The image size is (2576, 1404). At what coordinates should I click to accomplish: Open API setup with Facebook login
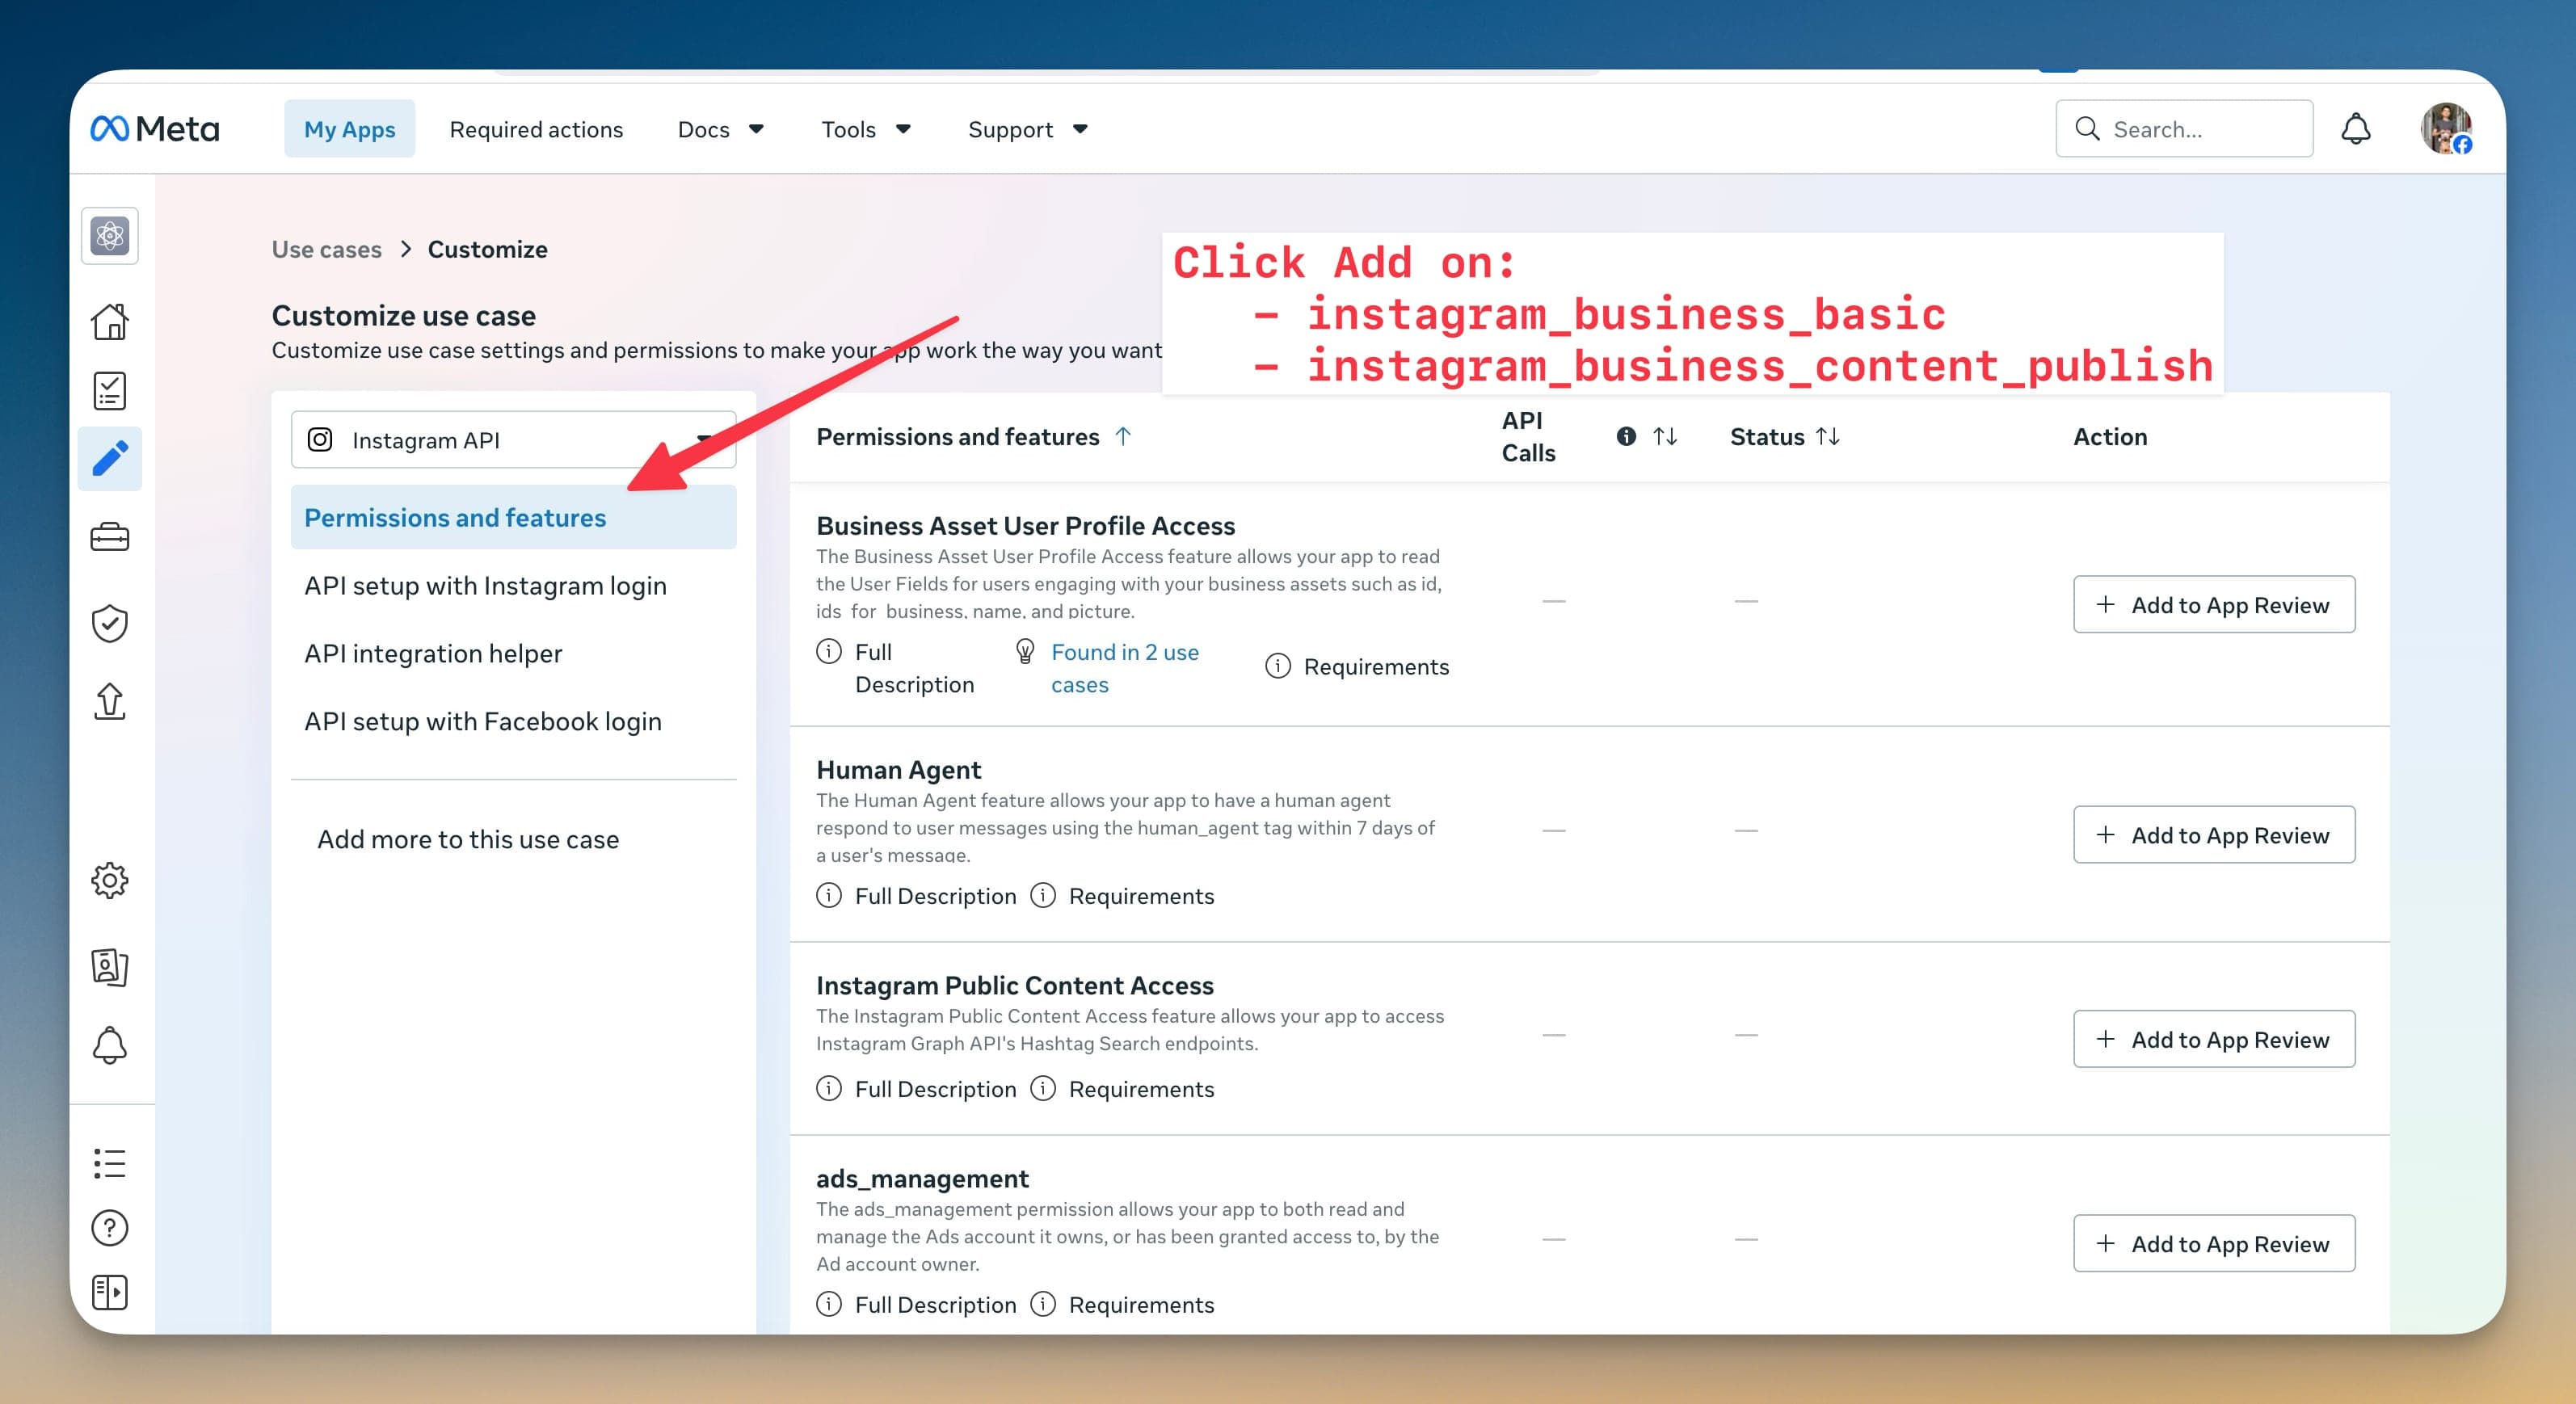tap(483, 721)
